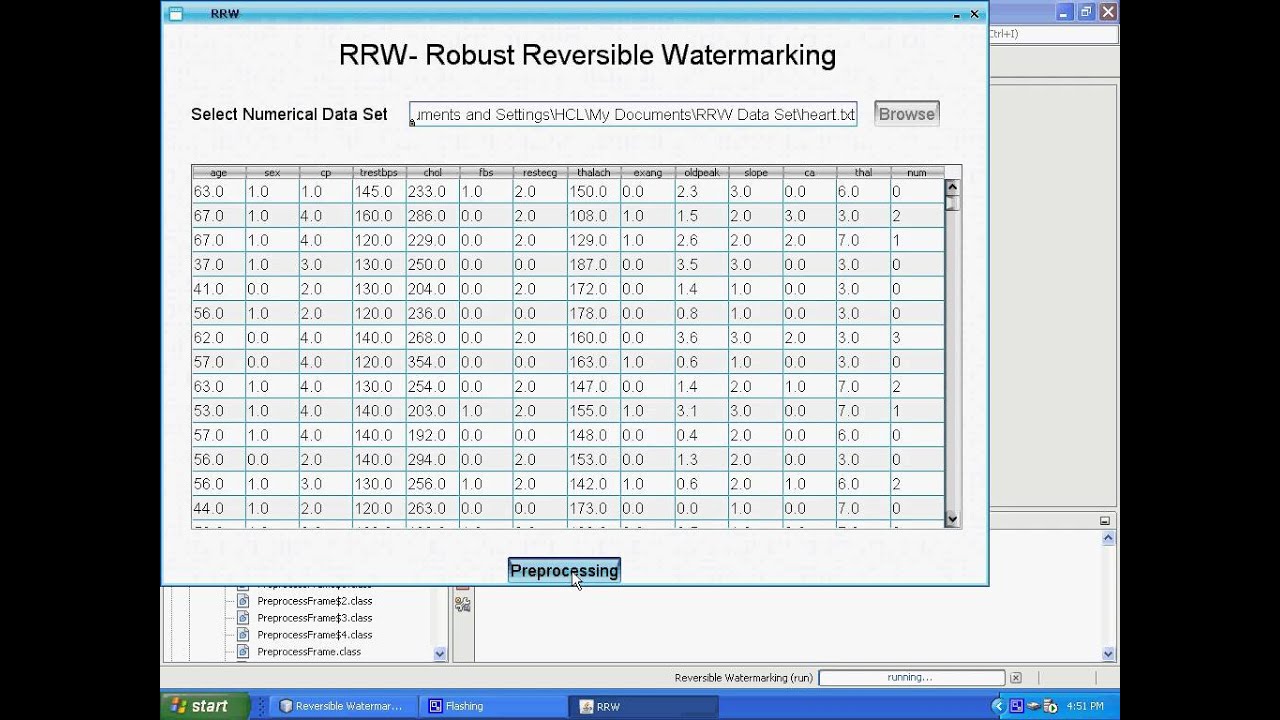Select the age cell 37.0
This screenshot has width=1280, height=720.
[218, 265]
